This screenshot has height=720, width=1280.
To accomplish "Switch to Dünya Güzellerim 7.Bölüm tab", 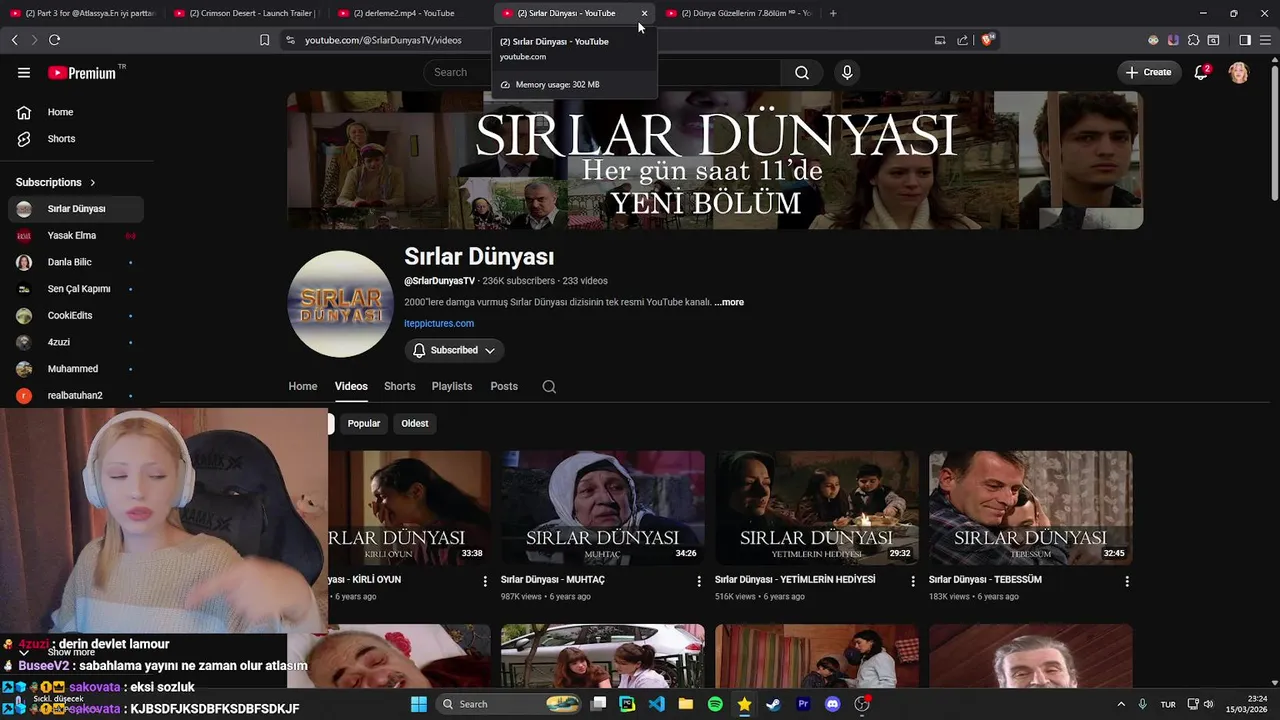I will coord(740,13).
